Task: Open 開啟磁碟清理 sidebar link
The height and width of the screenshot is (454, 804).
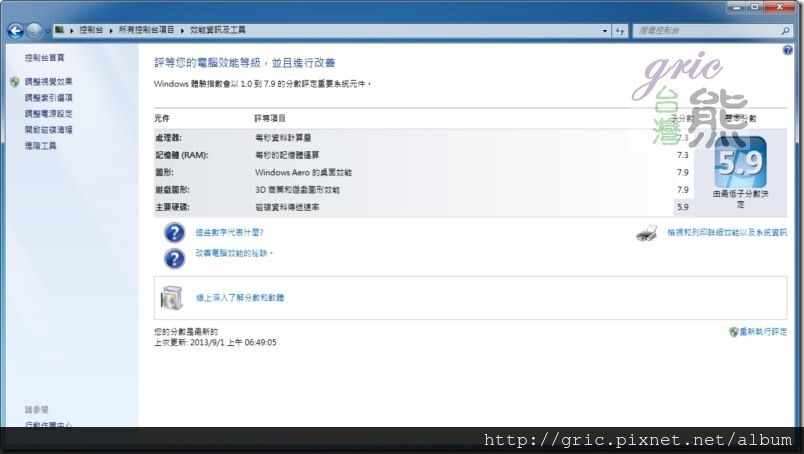Action: pos(49,130)
